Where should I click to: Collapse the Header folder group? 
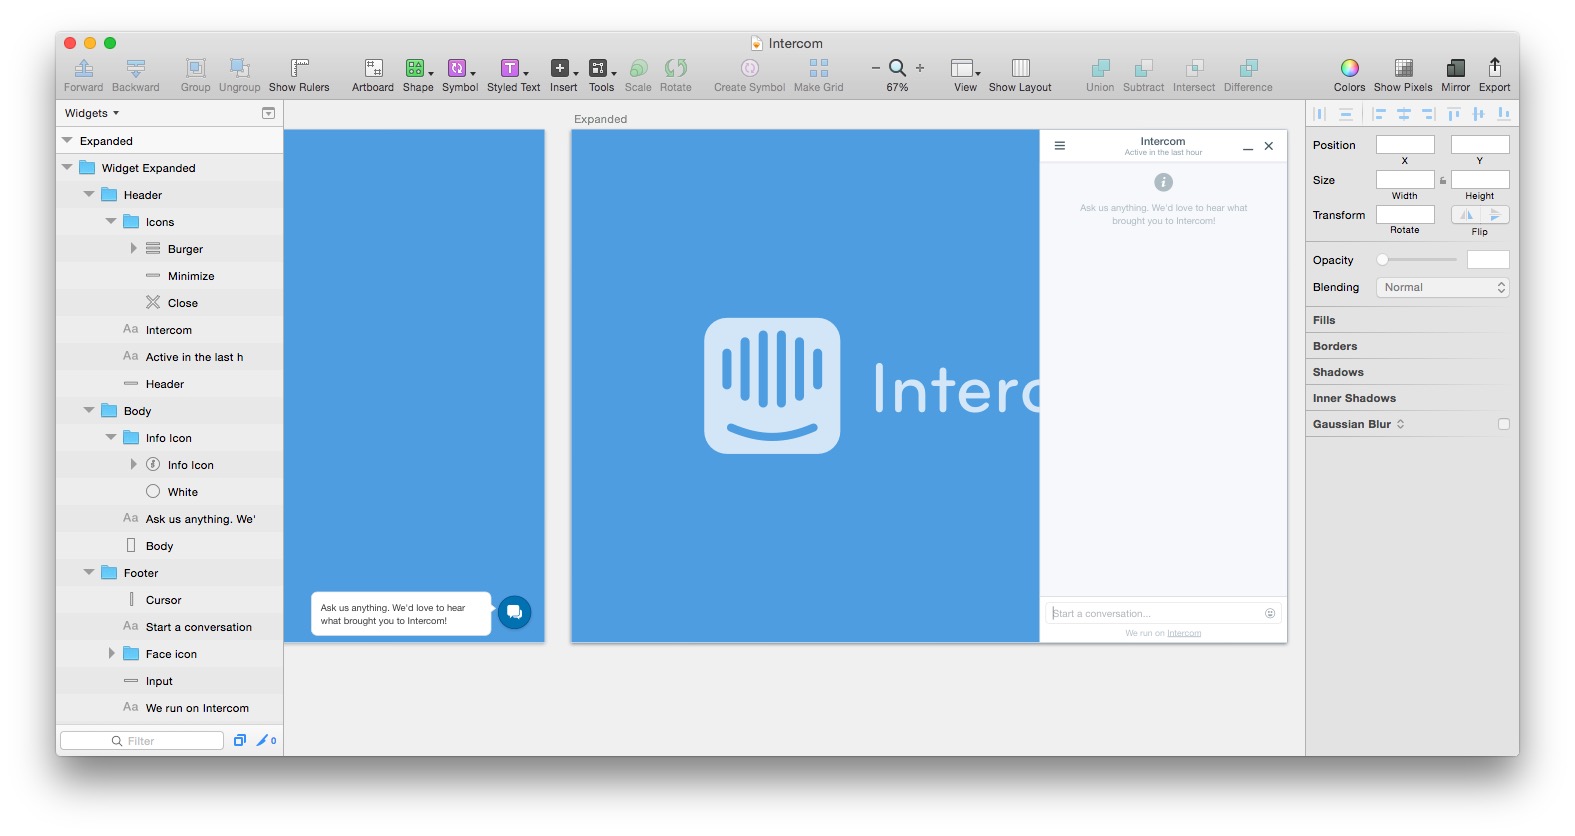[x=89, y=195]
